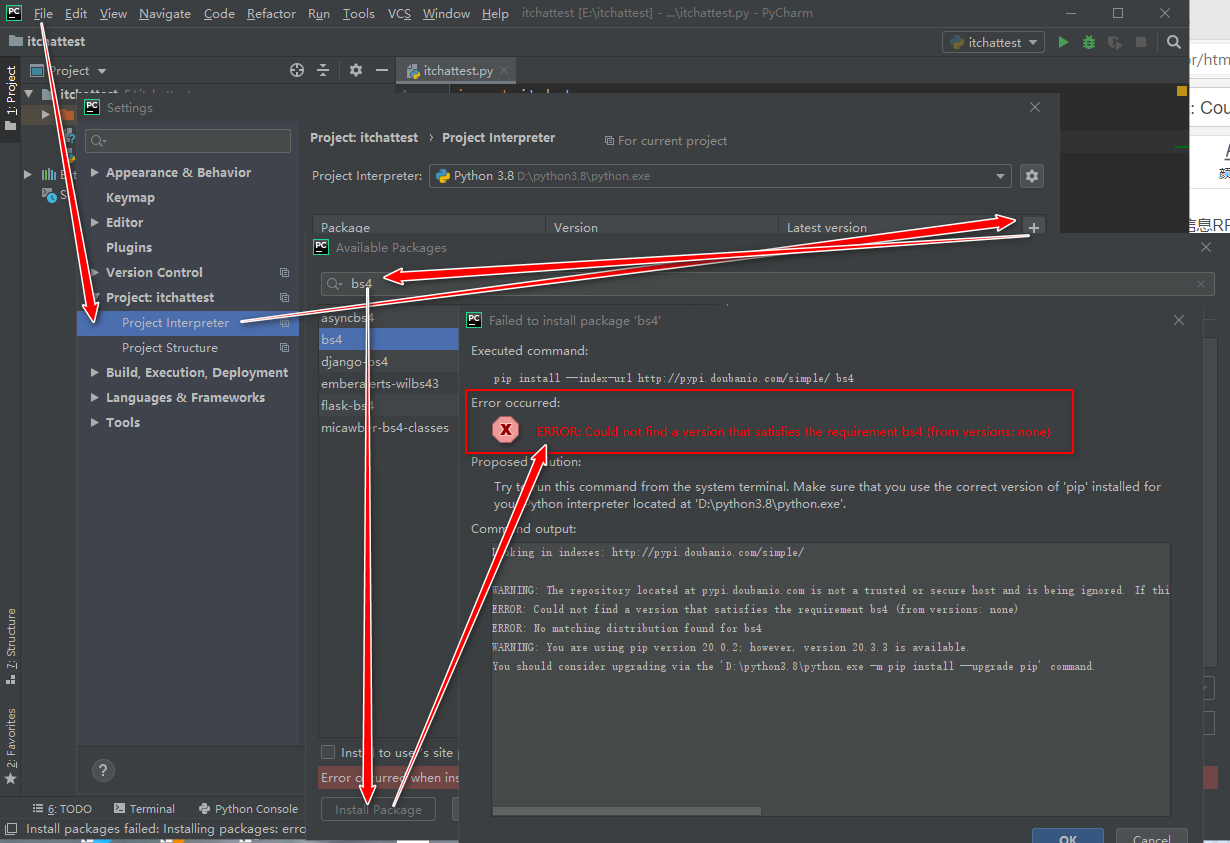Hide the Project panel with minus icon
Image resolution: width=1230 pixels, height=843 pixels.
point(381,70)
